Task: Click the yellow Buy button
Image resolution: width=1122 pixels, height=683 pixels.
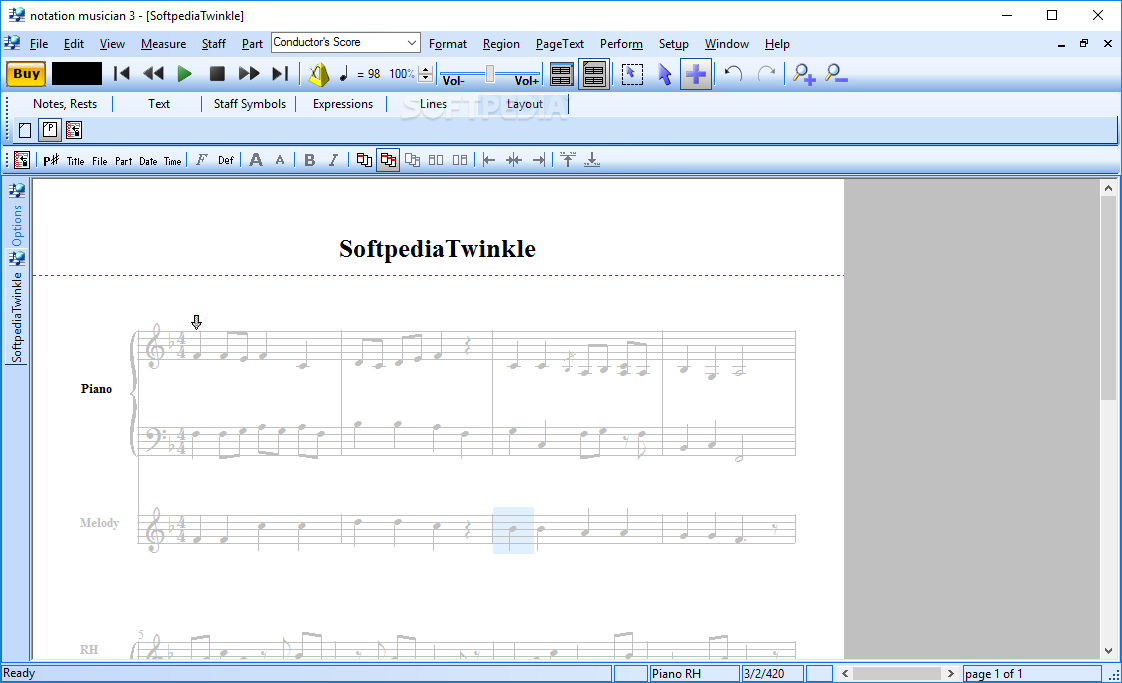Action: click(26, 74)
